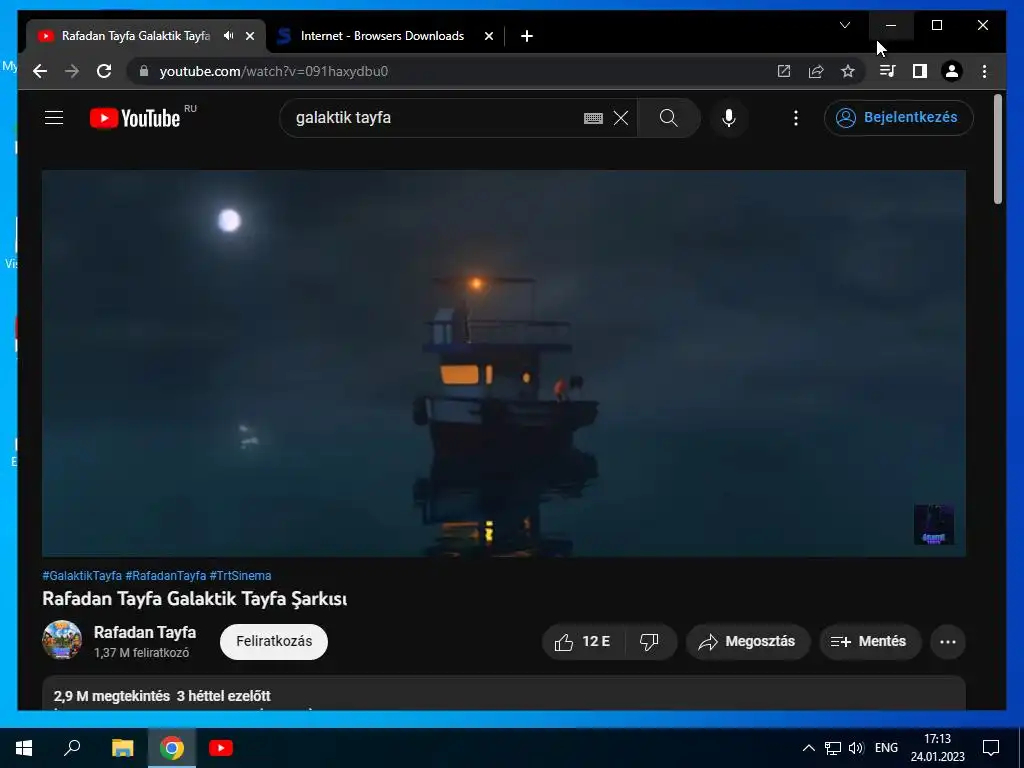Click Bejelentkezés sign-in button
Viewport: 1024px width, 768px height.
(x=899, y=118)
